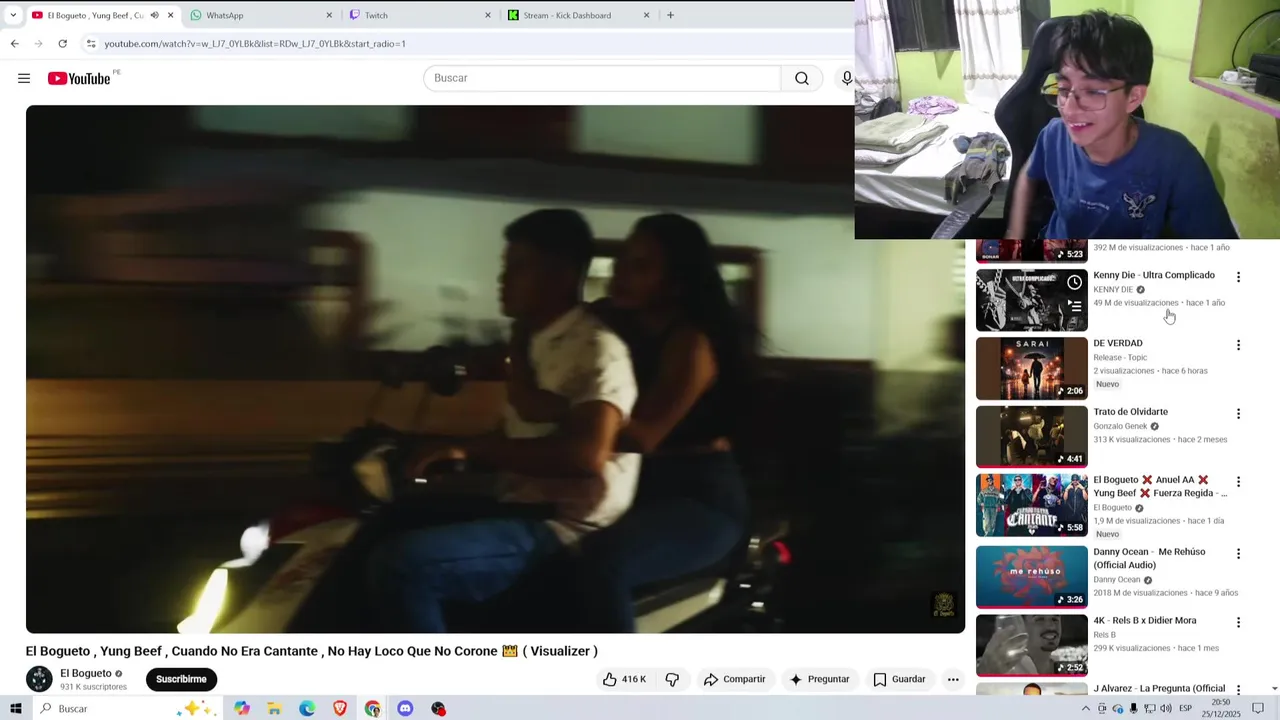Open the El Bogueto channel avatar
This screenshot has width=1280, height=720.
point(39,679)
